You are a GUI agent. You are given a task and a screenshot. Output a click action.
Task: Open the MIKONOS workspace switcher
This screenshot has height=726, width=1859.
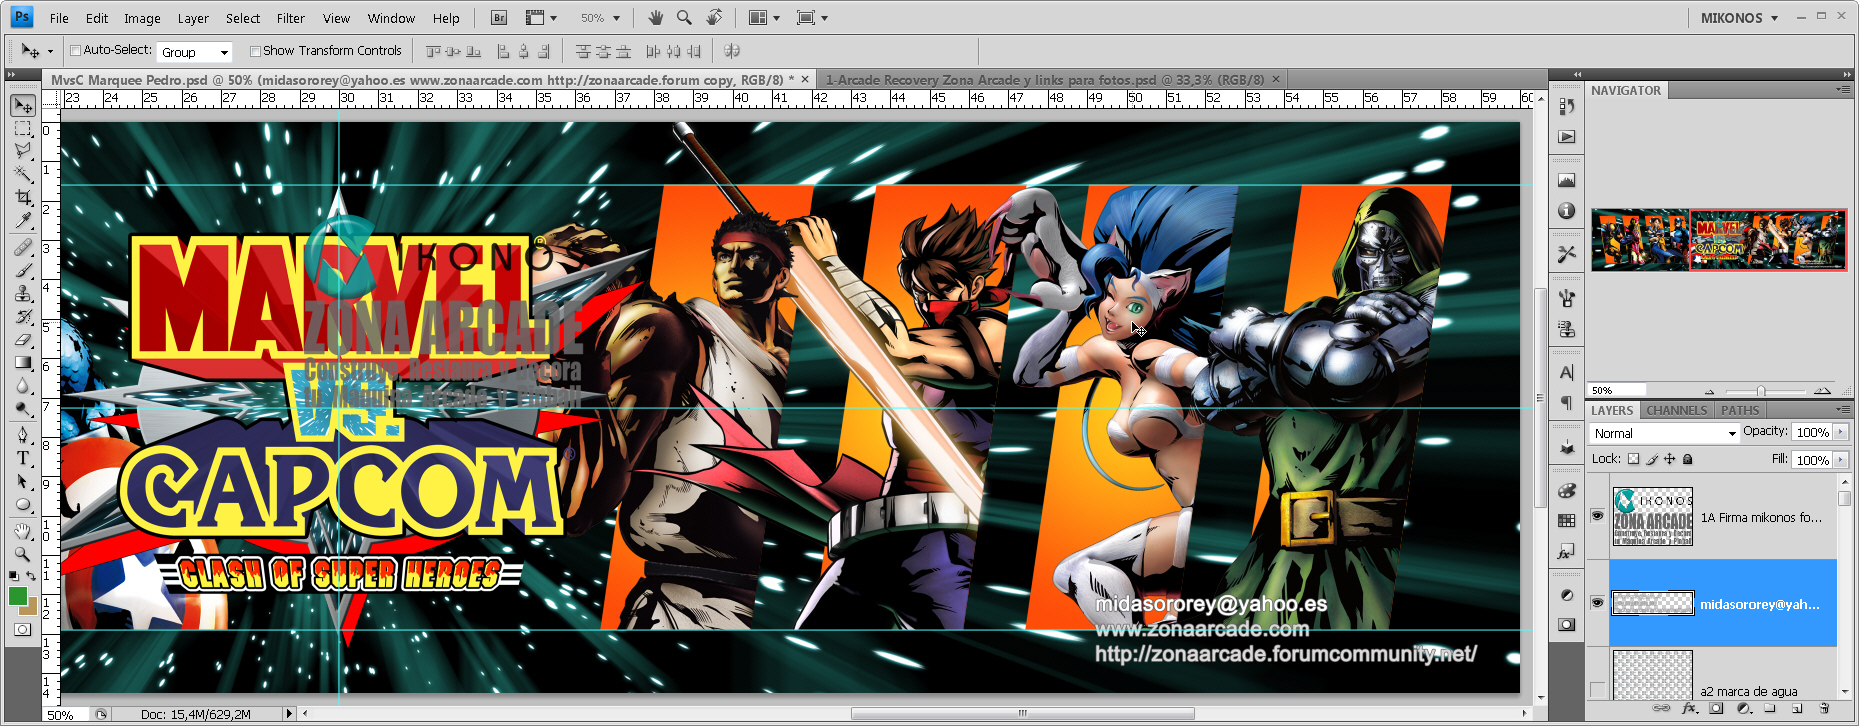pyautogui.click(x=1740, y=18)
